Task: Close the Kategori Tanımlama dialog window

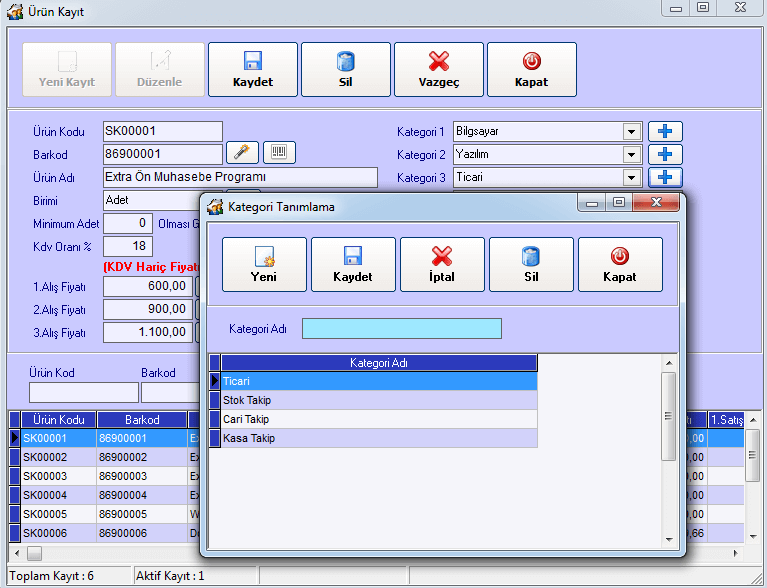Action: tap(656, 202)
